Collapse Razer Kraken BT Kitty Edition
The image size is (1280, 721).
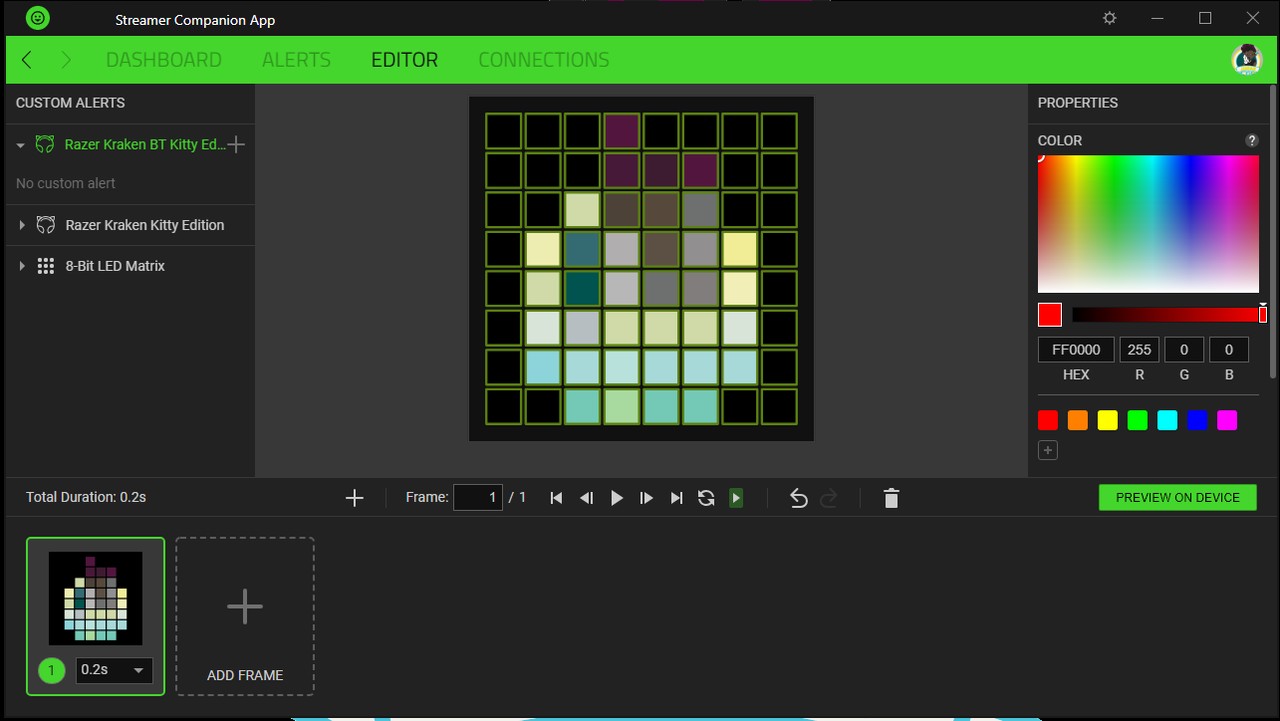(20, 145)
